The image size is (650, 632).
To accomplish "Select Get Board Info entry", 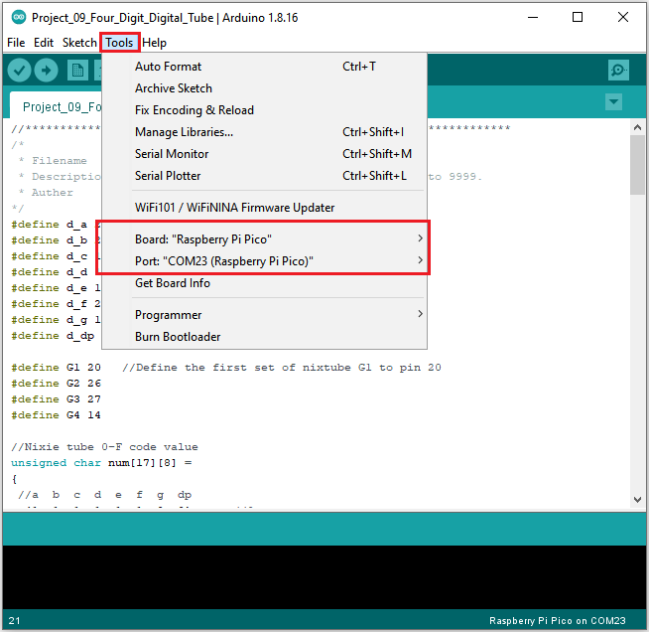I will [x=264, y=283].
